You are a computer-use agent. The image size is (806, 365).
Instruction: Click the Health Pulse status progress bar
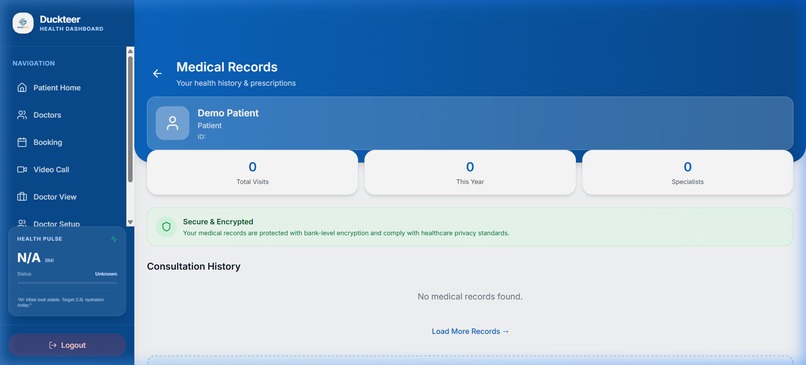pos(67,283)
